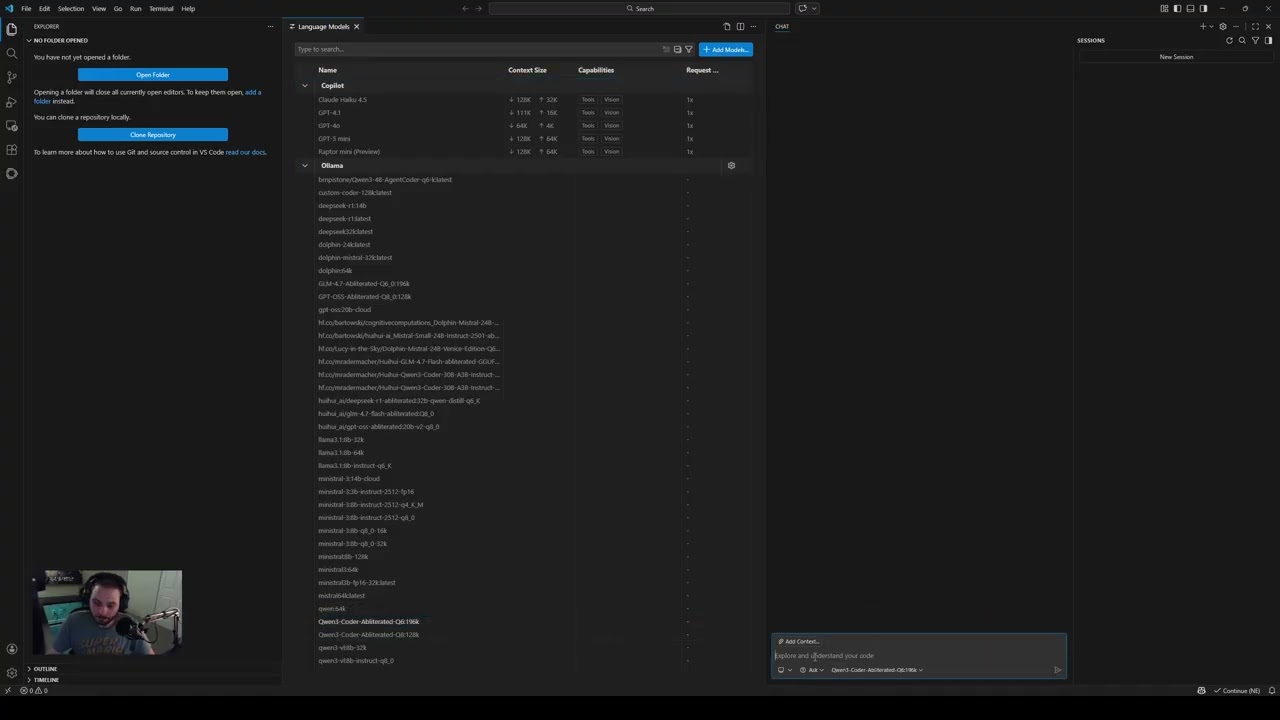Customize layout icon in title bar
Viewport: 1280px width, 720px height.
click(x=1164, y=8)
